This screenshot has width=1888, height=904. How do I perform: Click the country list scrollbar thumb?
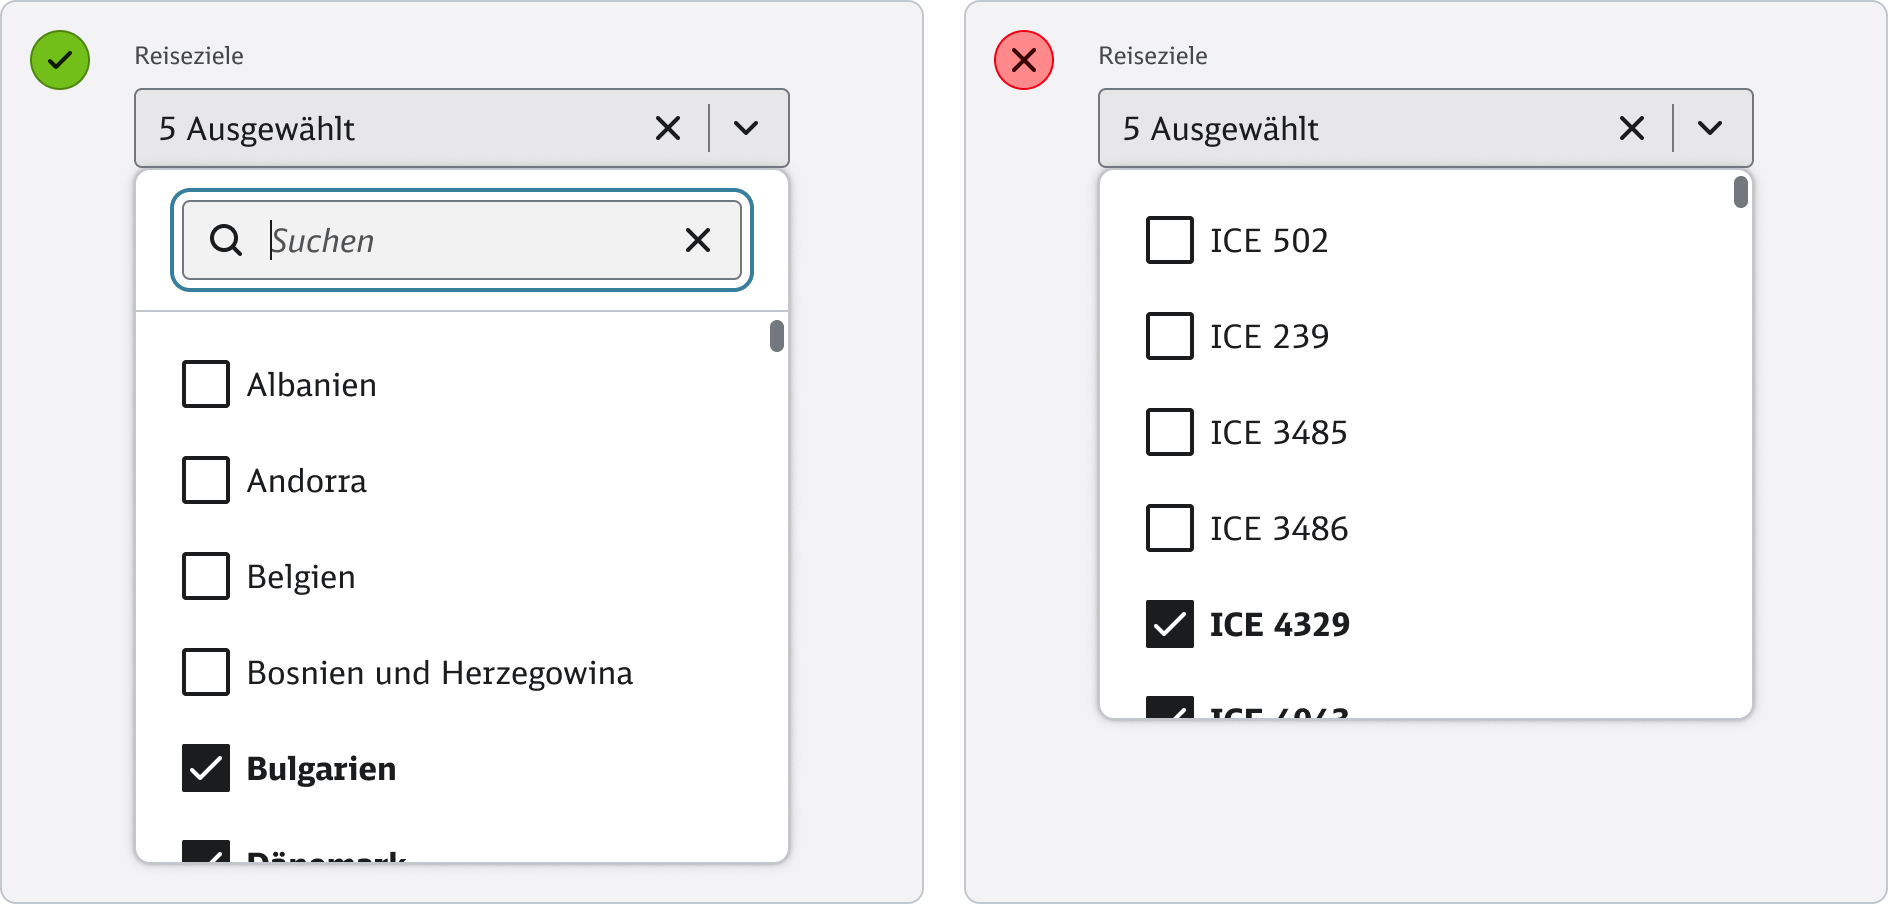click(777, 336)
